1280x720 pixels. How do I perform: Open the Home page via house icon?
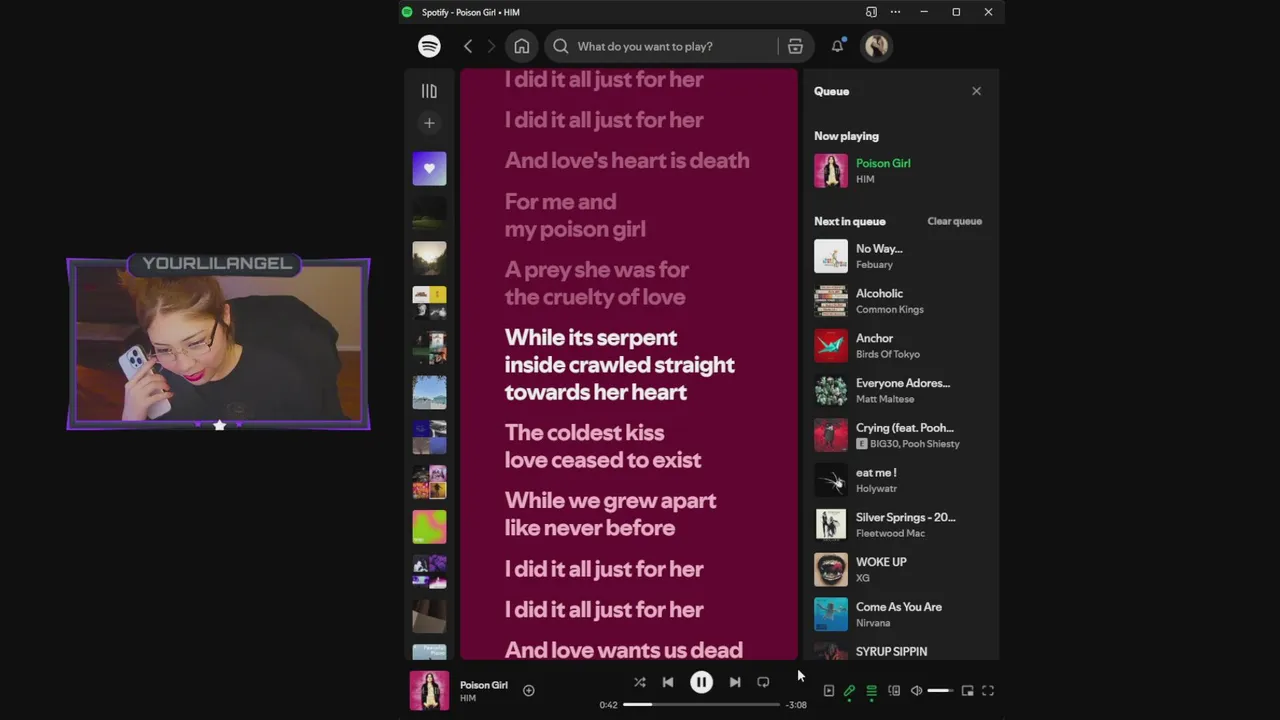click(522, 46)
